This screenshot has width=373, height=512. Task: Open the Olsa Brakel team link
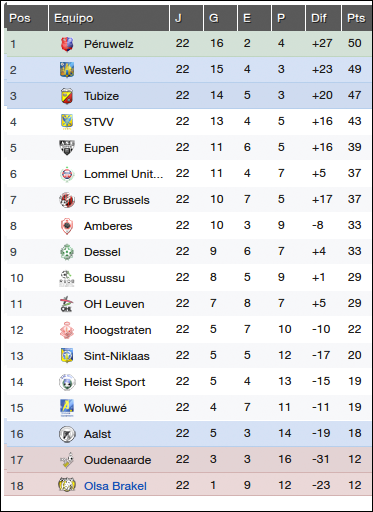115,486
